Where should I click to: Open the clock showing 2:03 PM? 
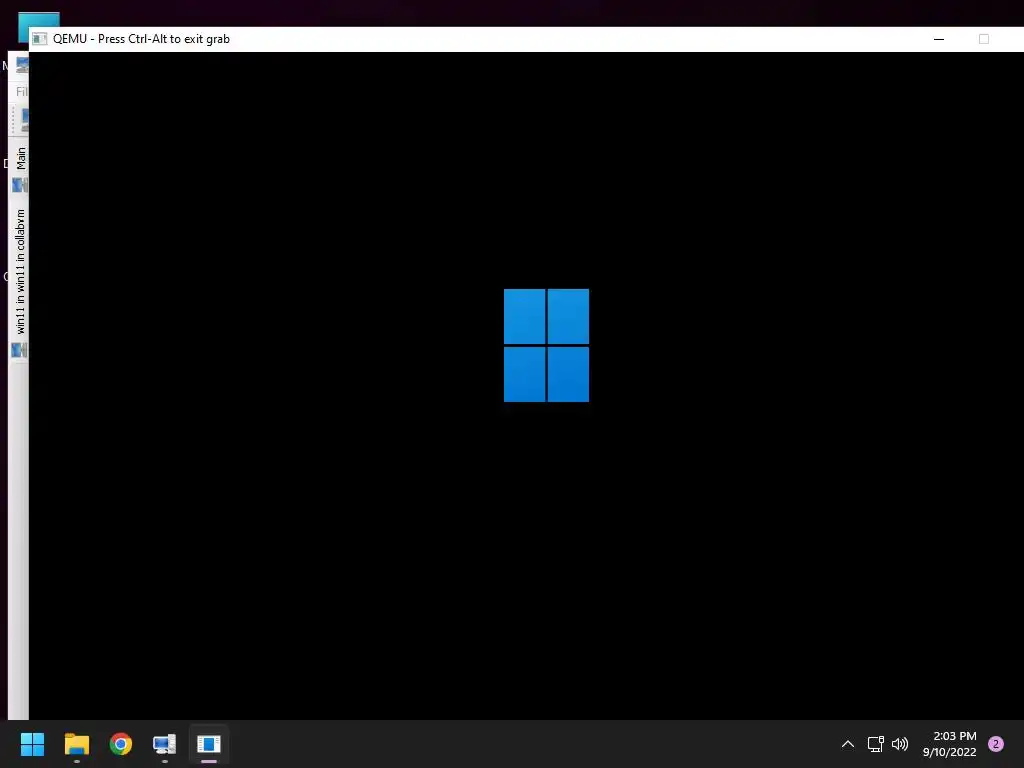(x=950, y=744)
